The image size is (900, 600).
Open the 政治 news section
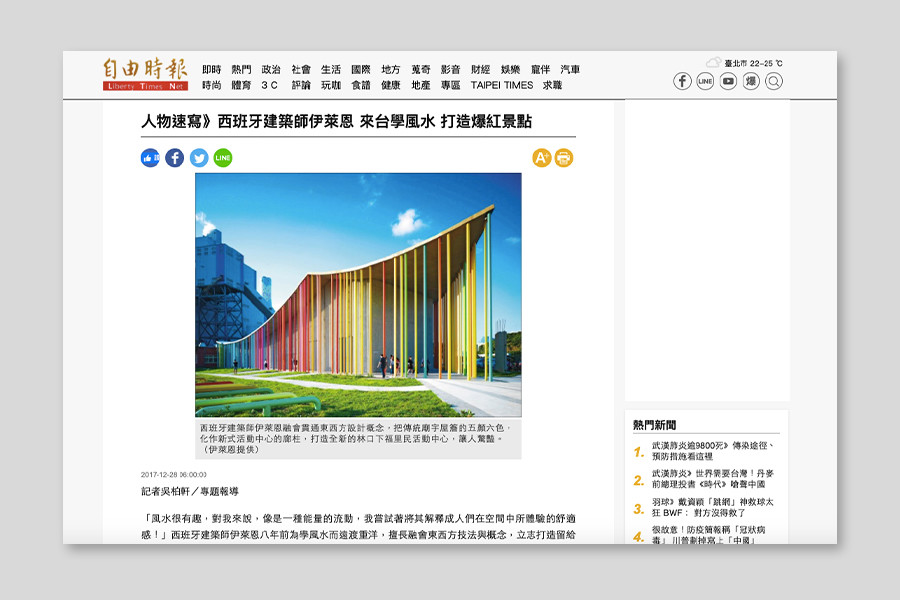pyautogui.click(x=271, y=70)
